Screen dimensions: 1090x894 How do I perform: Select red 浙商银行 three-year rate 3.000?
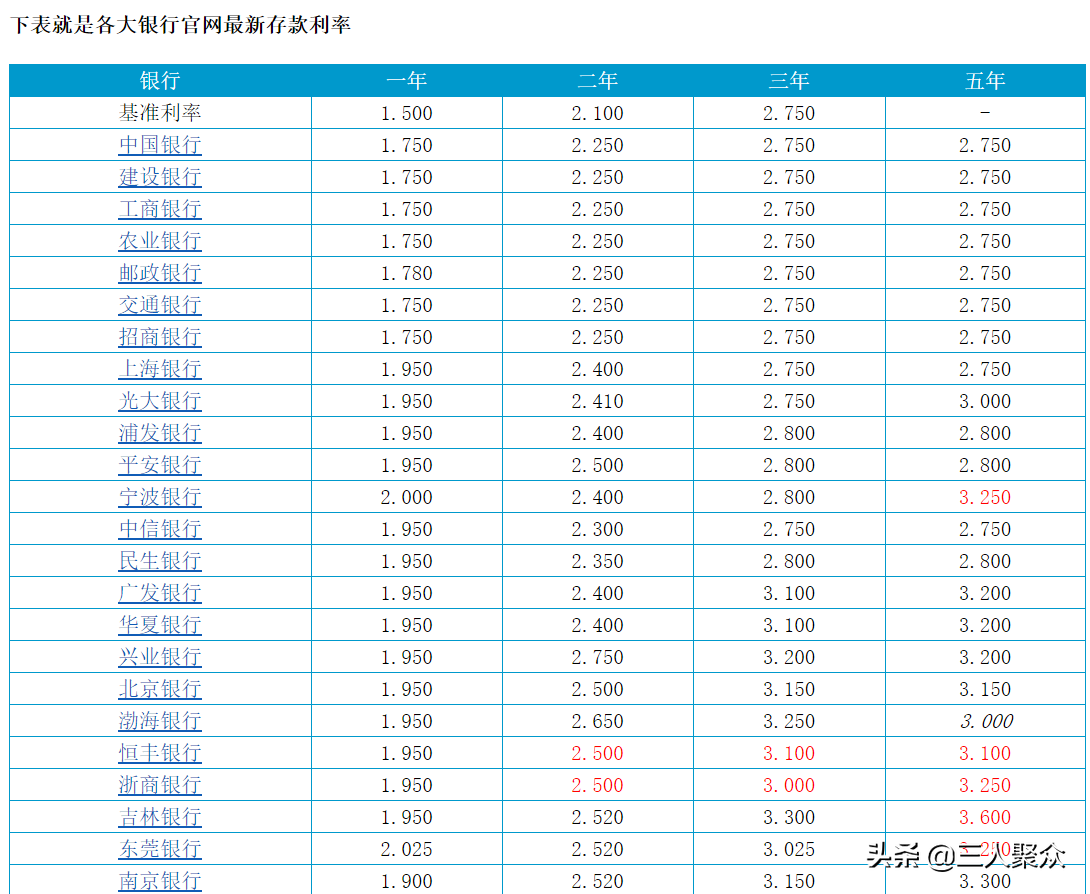click(789, 784)
